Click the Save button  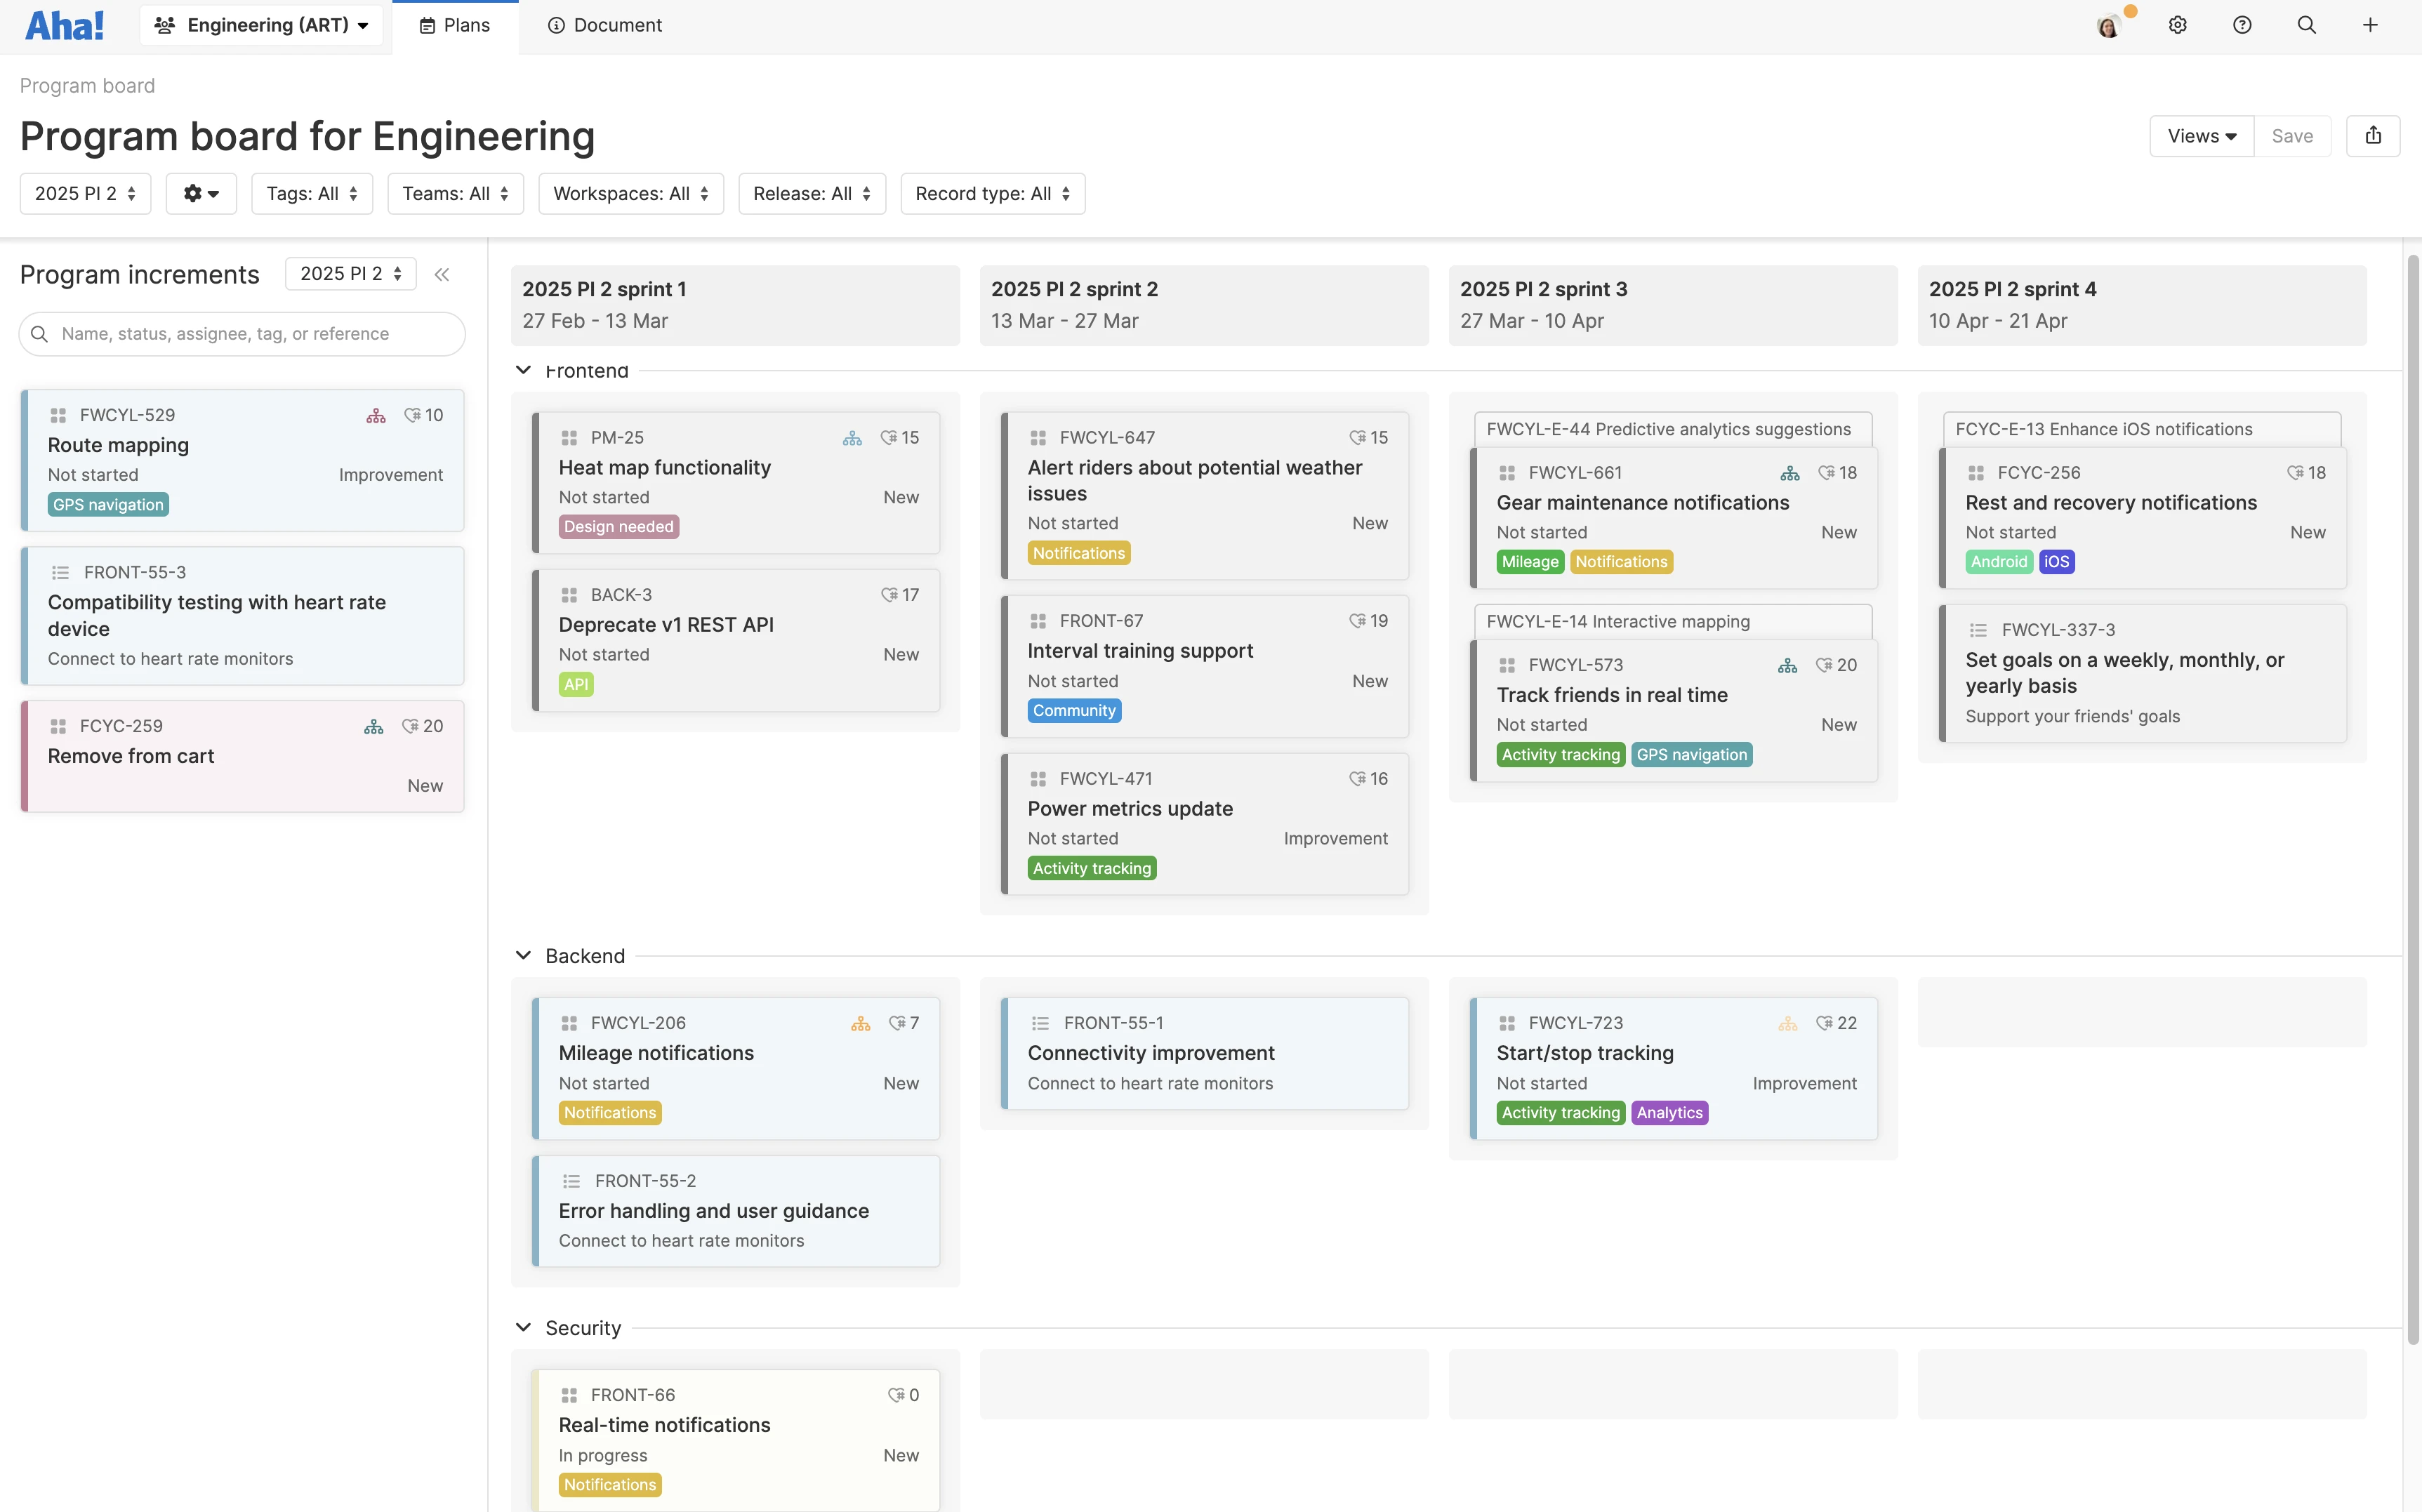click(2293, 136)
